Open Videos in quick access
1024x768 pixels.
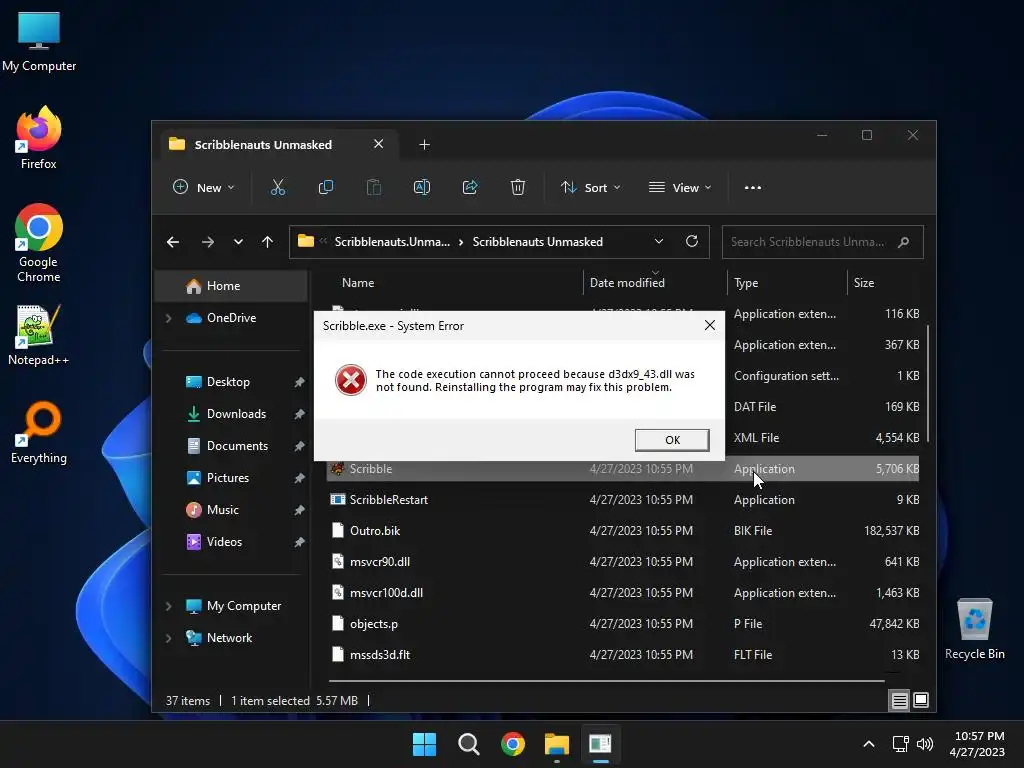click(214, 542)
